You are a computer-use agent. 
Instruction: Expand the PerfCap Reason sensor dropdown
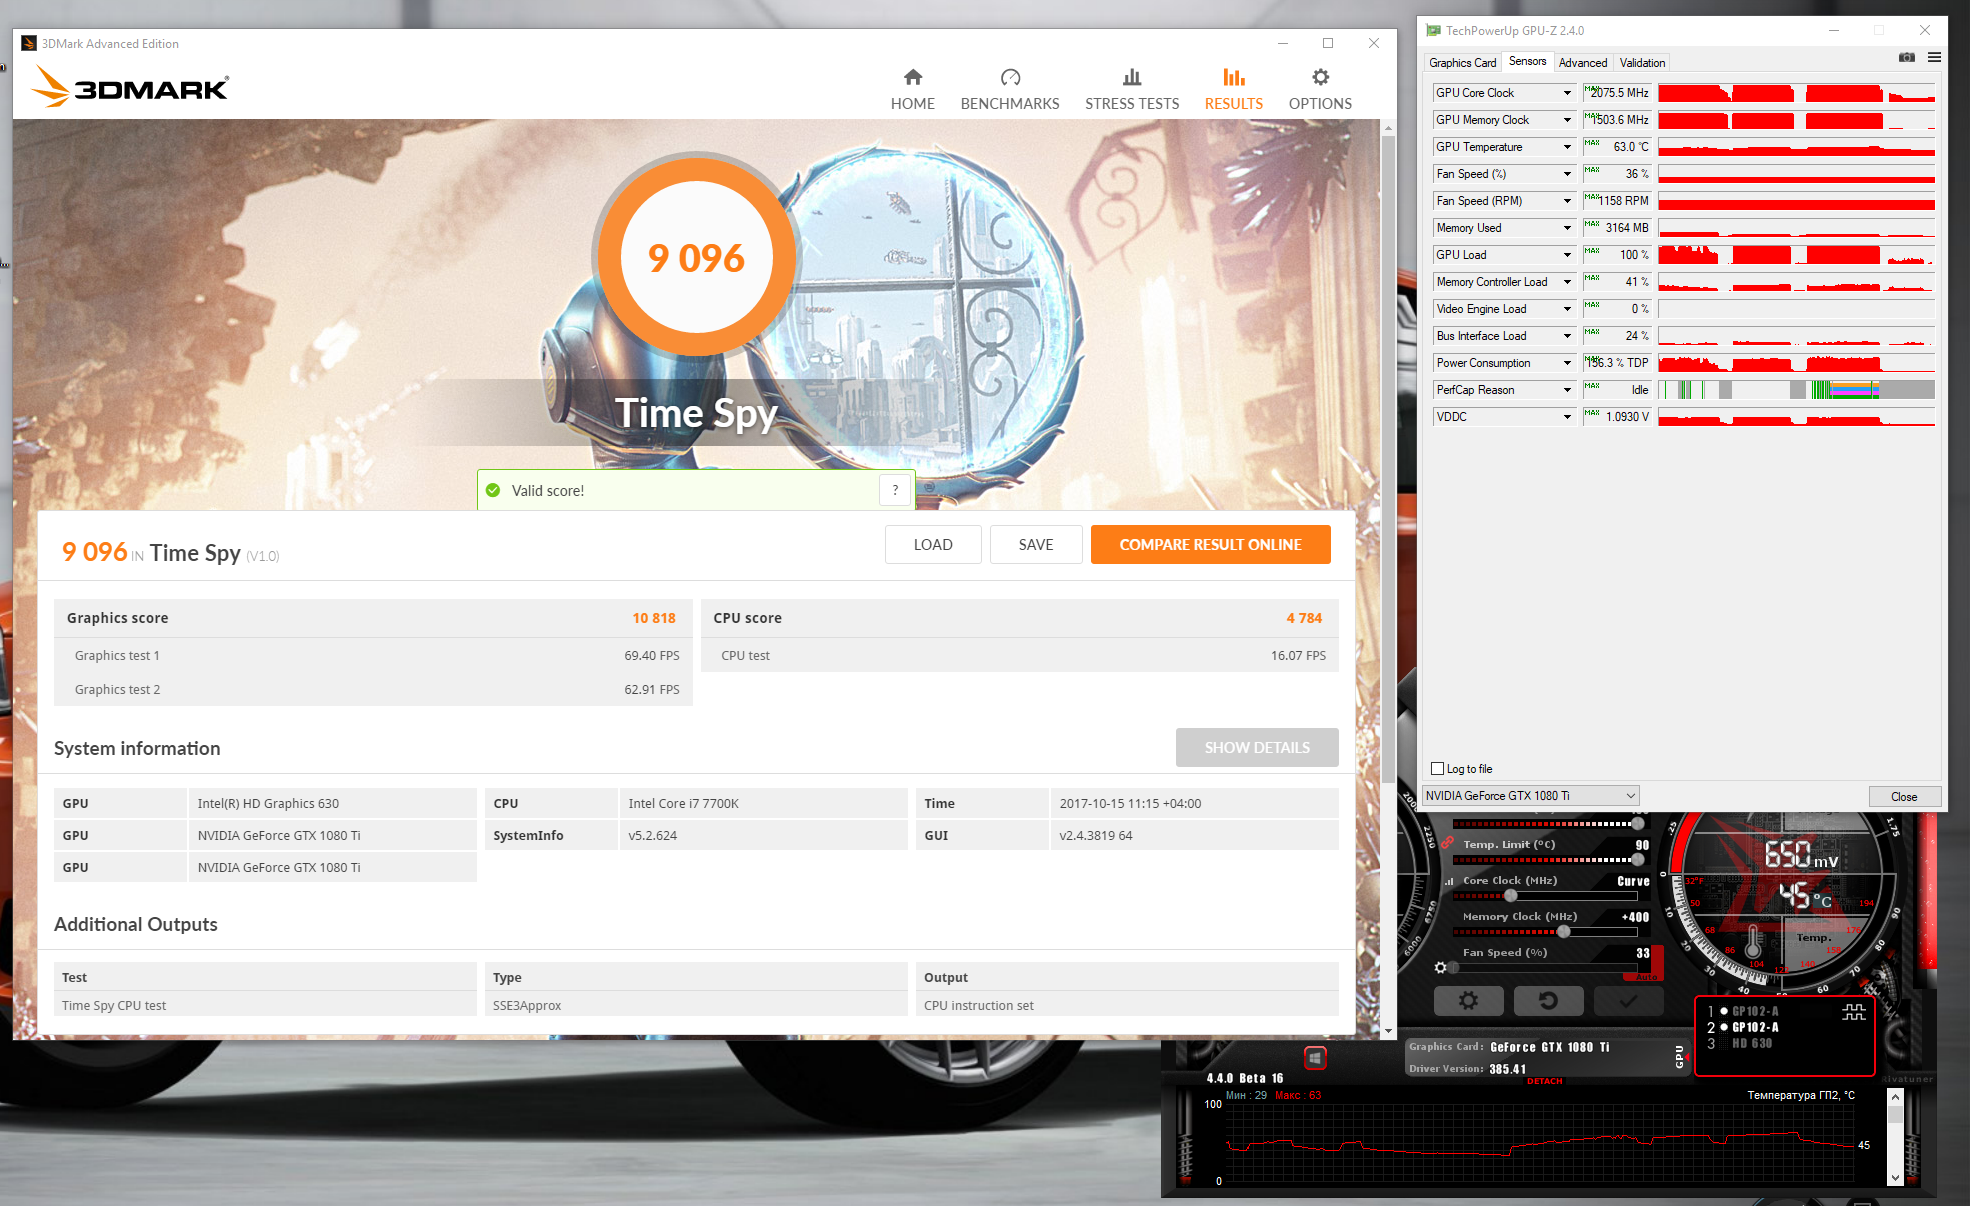click(x=1567, y=390)
